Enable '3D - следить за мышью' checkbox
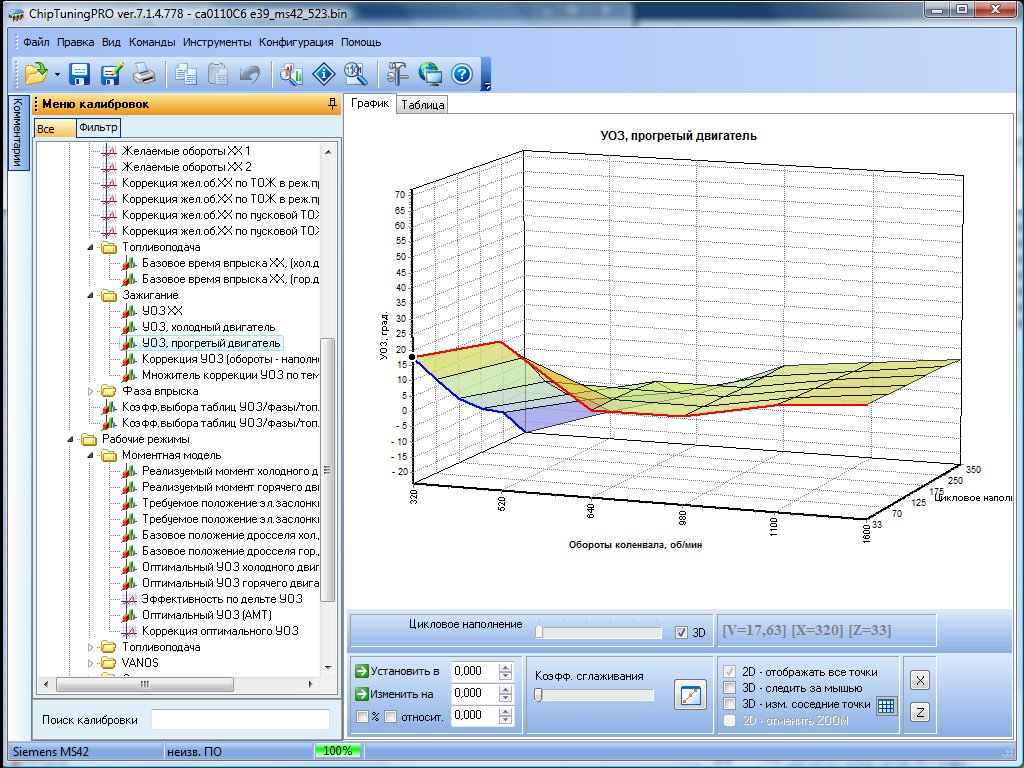The width and height of the screenshot is (1024, 768). [729, 688]
